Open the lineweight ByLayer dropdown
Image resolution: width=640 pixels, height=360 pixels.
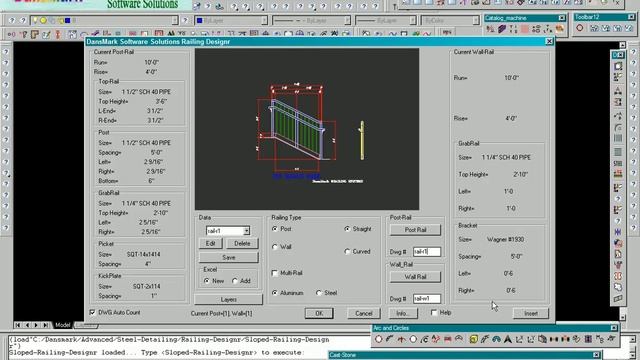coord(413,20)
